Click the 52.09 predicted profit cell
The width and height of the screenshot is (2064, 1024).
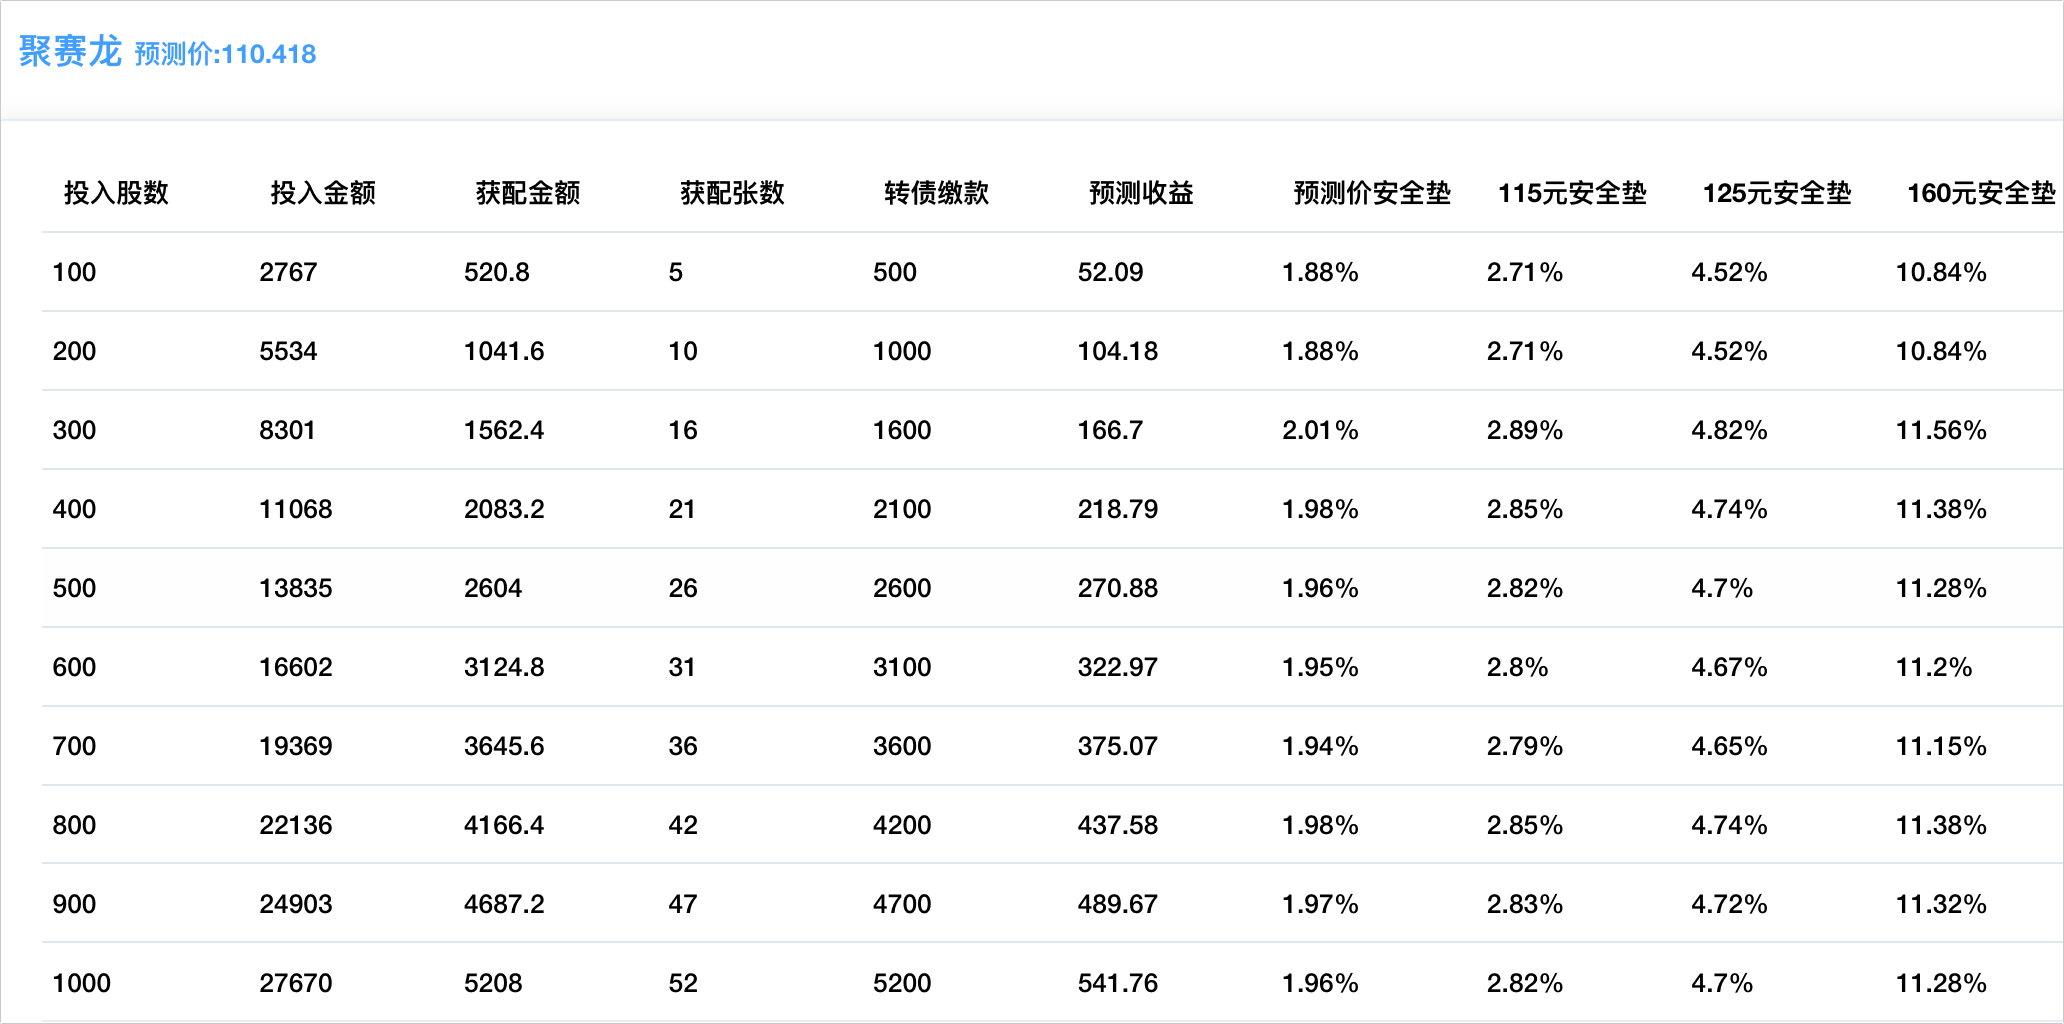pyautogui.click(x=1110, y=272)
